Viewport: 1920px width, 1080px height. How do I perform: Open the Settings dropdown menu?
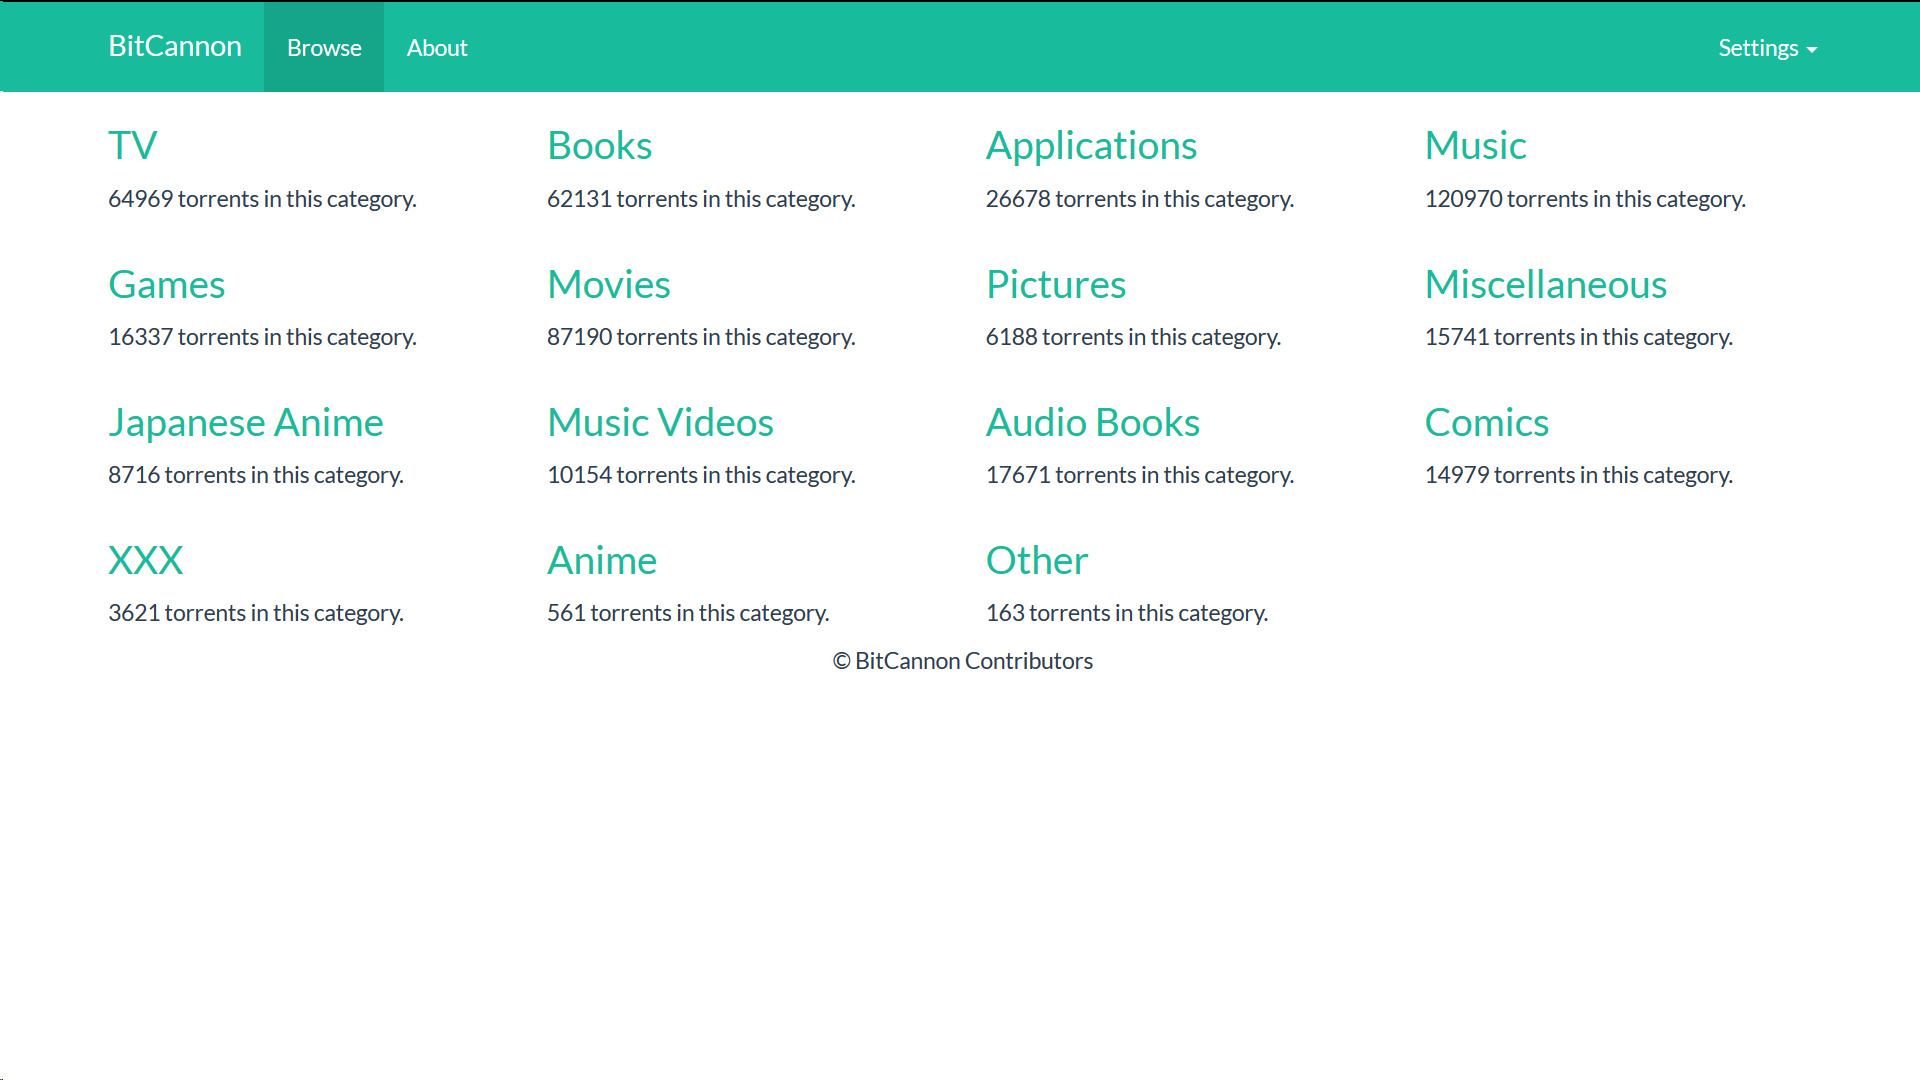1766,48
